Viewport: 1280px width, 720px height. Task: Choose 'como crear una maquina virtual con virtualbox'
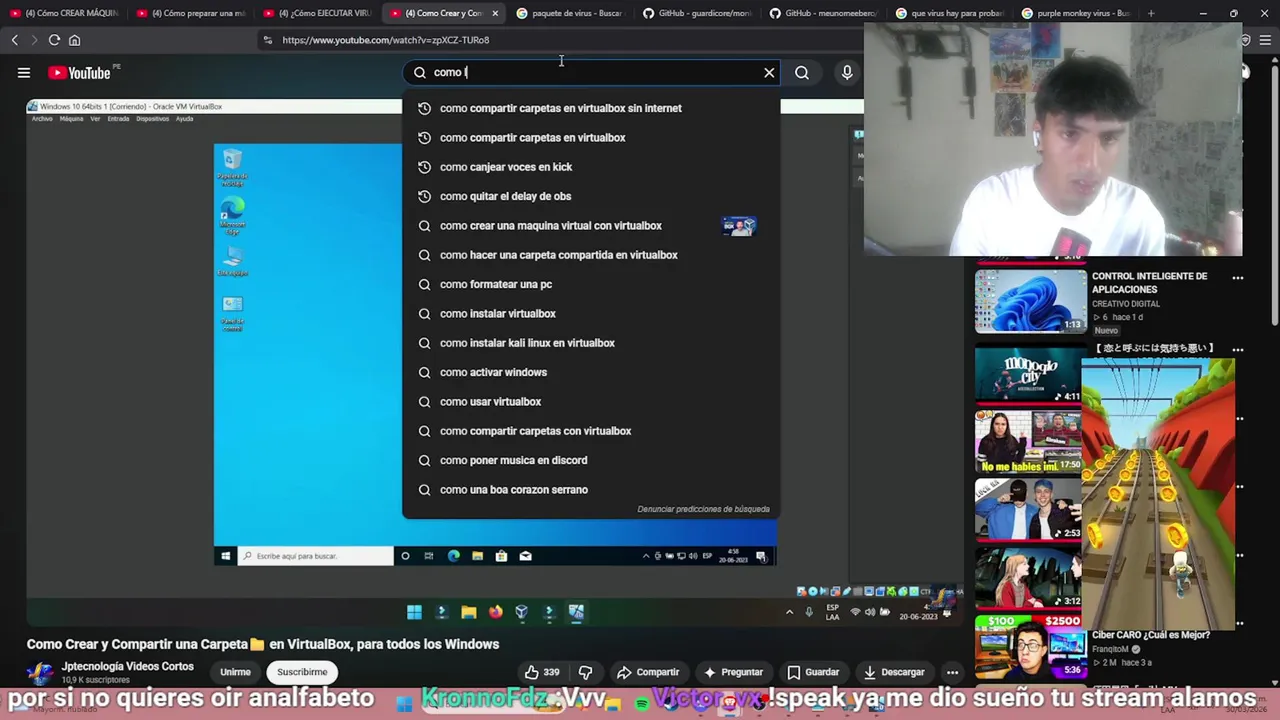coord(591,225)
